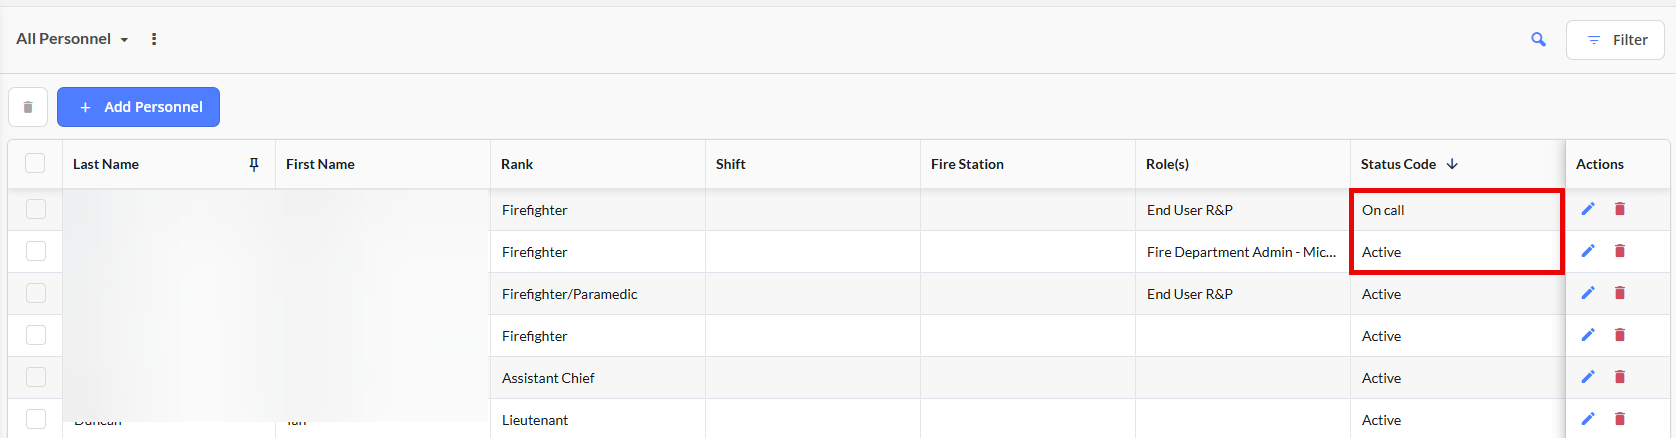Click the search magnifier icon

pos(1538,40)
